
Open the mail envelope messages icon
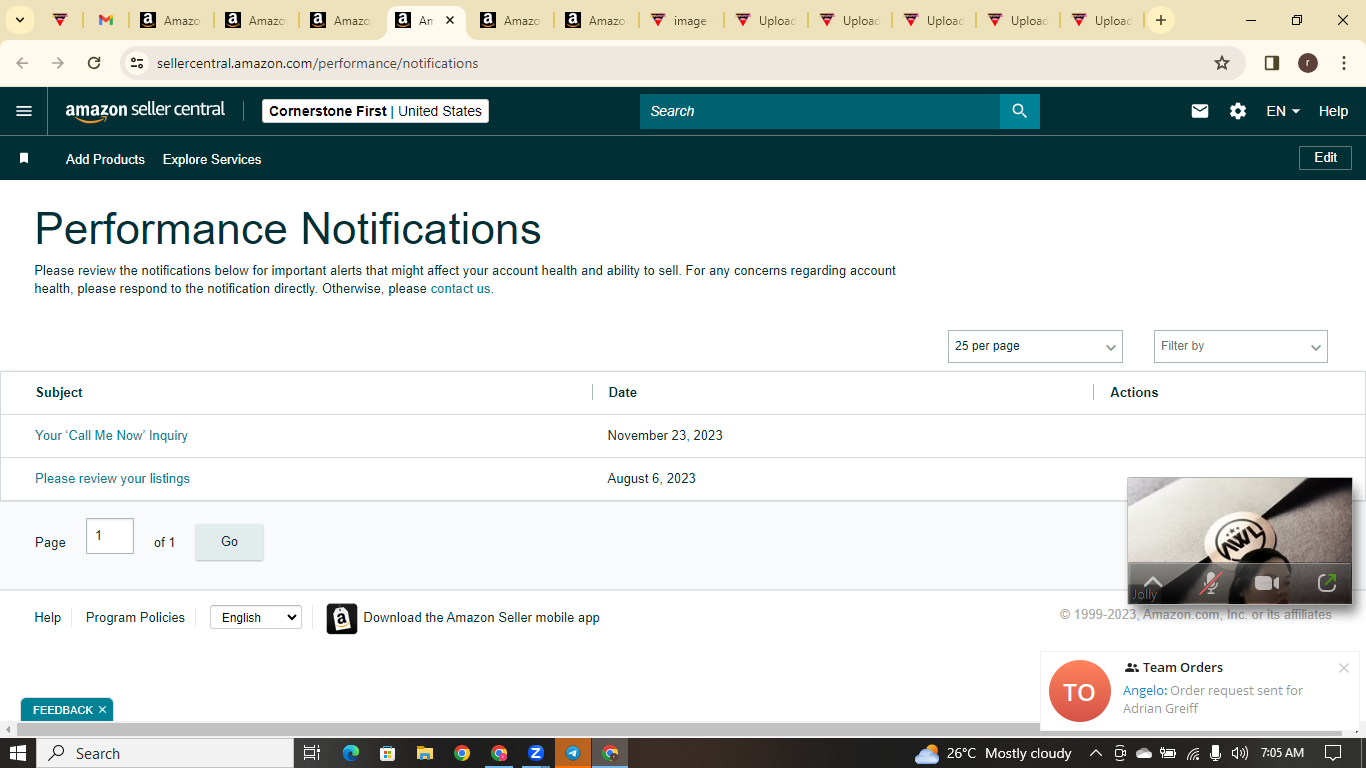click(1200, 111)
